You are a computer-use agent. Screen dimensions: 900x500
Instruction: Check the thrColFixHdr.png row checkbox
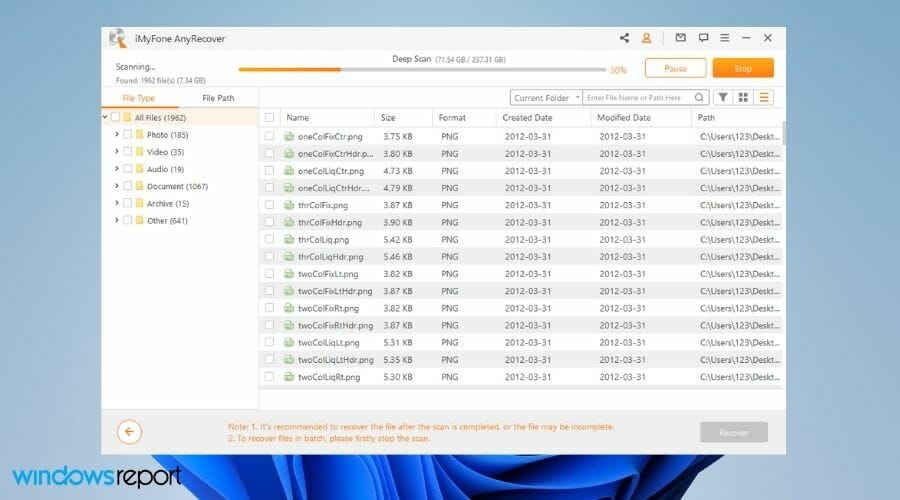click(269, 222)
